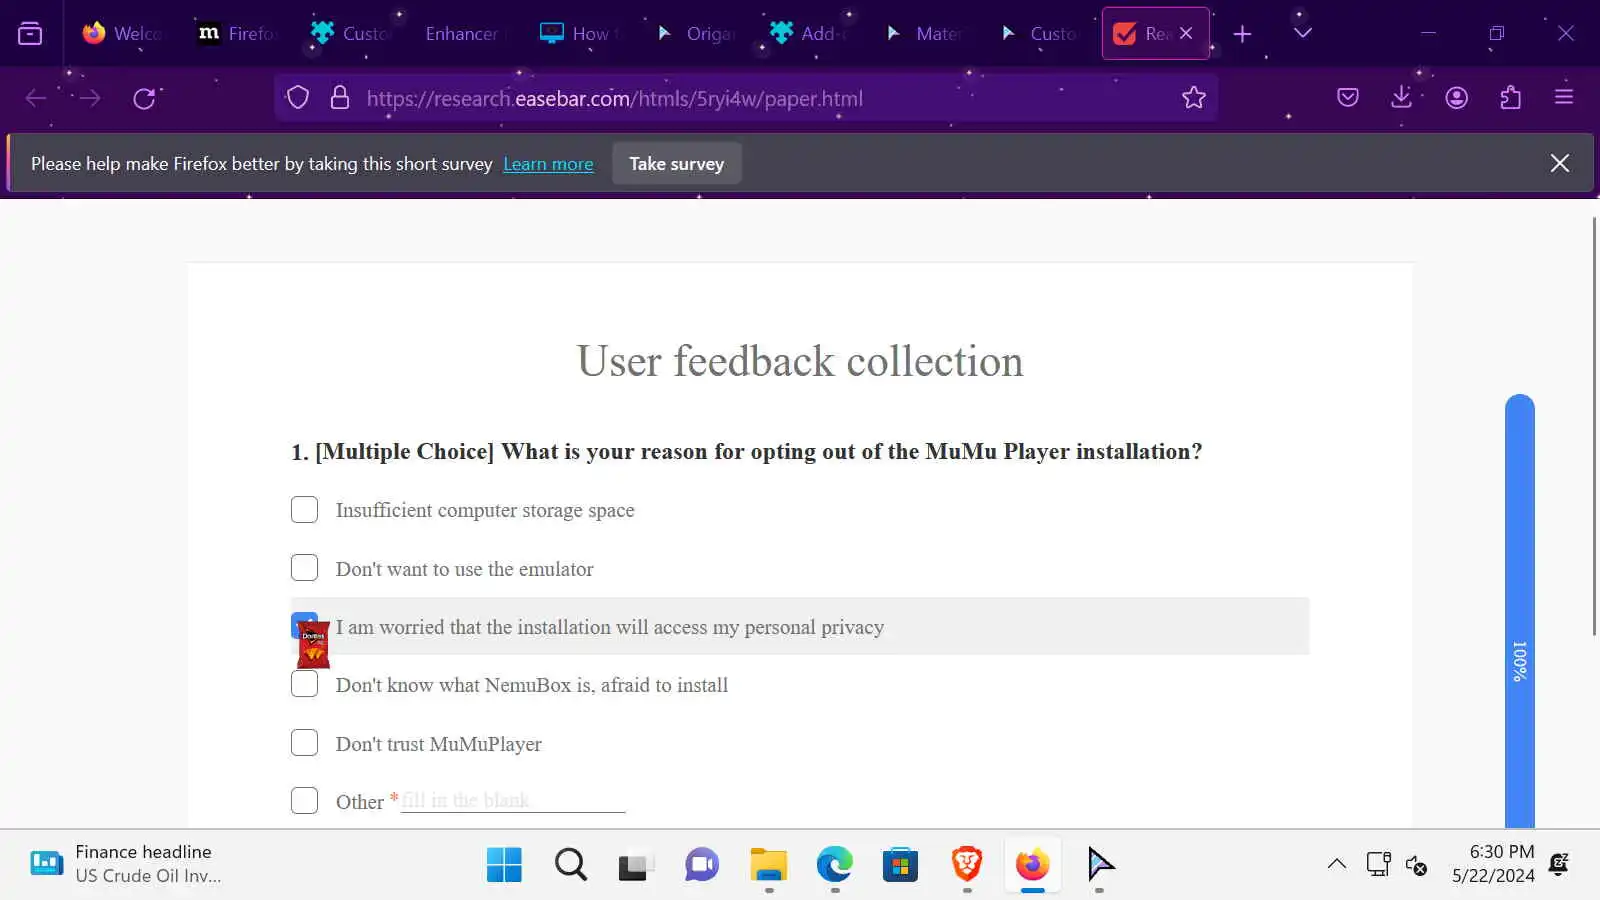Viewport: 1600px width, 900px height.
Task: Reload the current page
Action: pos(145,98)
